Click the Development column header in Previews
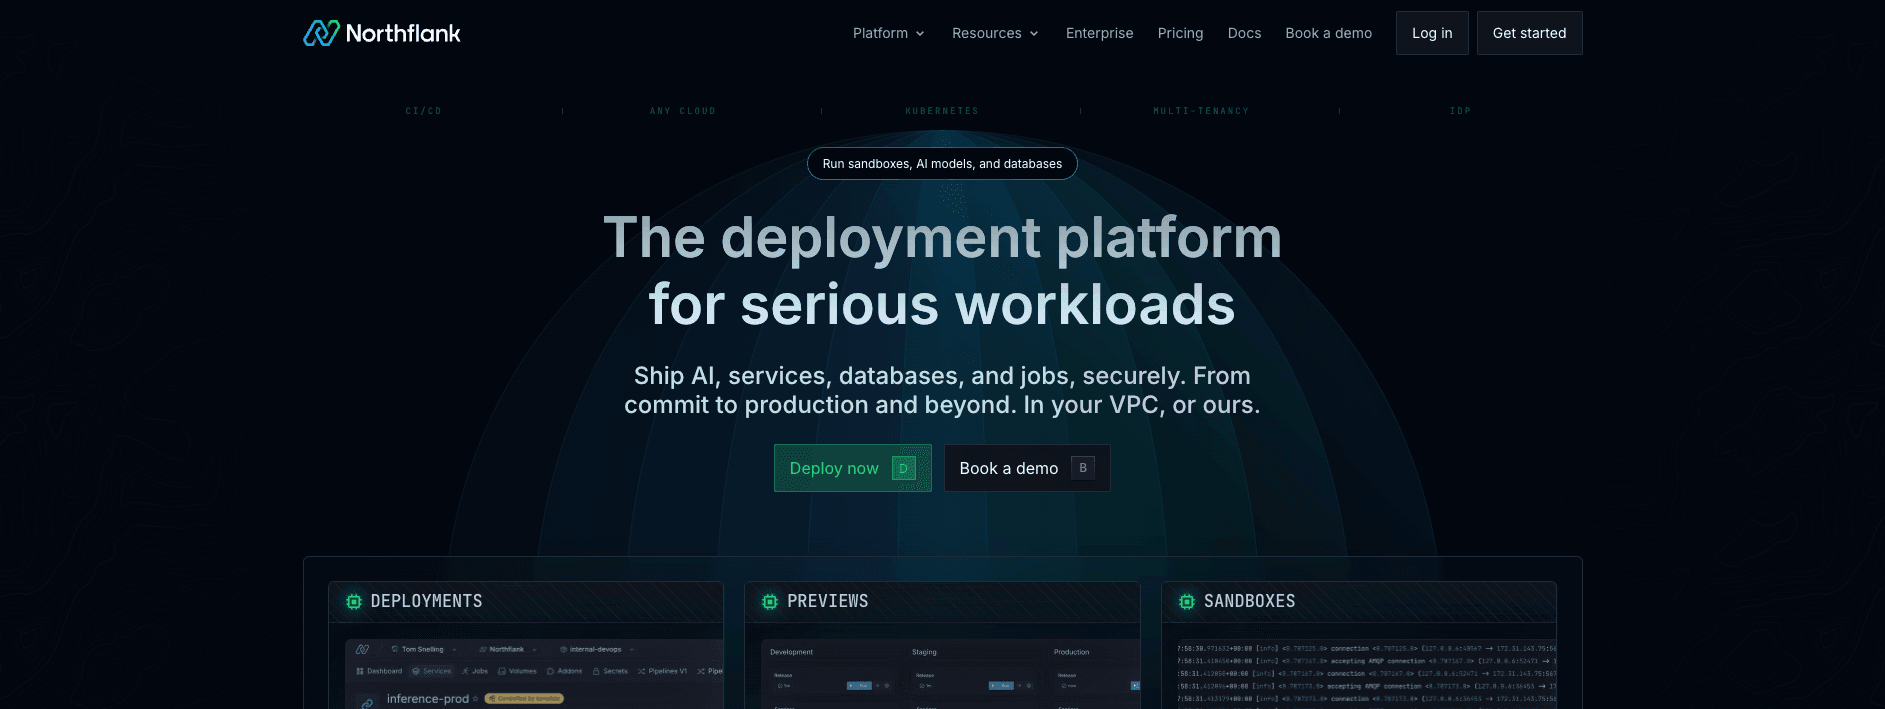Image resolution: width=1885 pixels, height=709 pixels. (791, 652)
